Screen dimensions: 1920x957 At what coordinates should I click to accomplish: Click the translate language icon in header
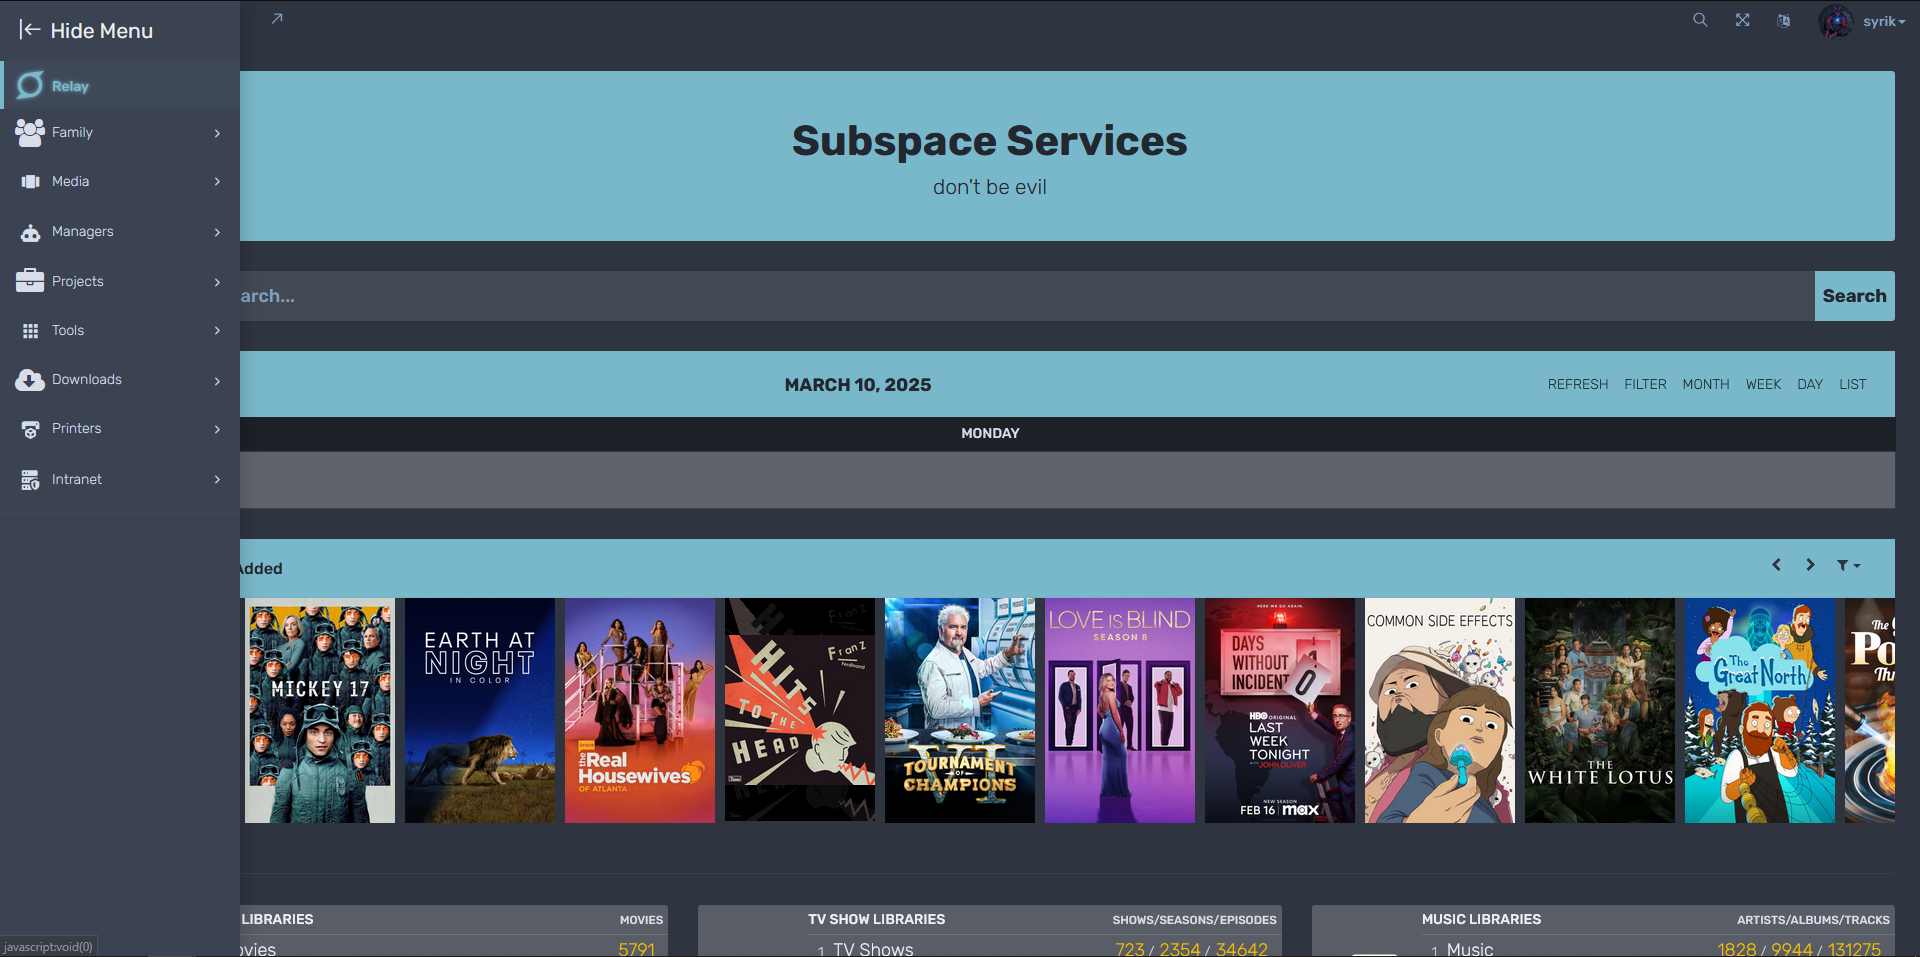(x=1783, y=20)
